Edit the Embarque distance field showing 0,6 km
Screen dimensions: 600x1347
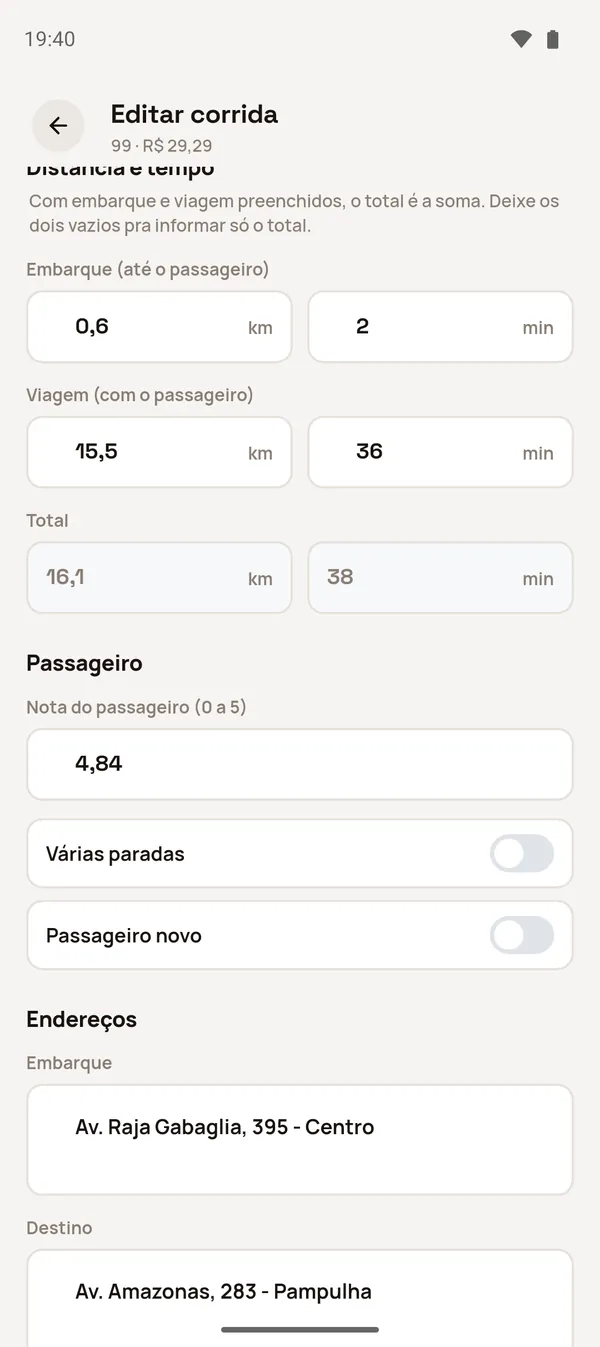coord(159,327)
